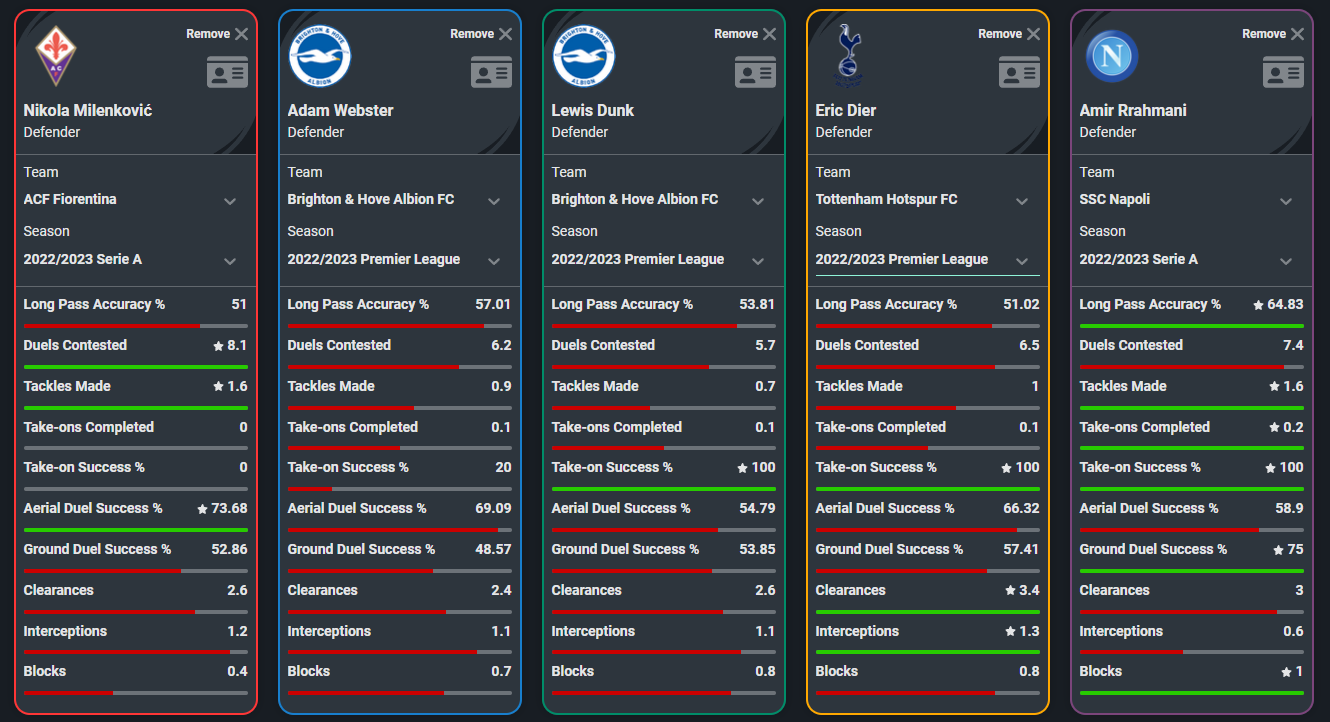Click Milenković's Aerial Duel Success bar

coord(136,529)
